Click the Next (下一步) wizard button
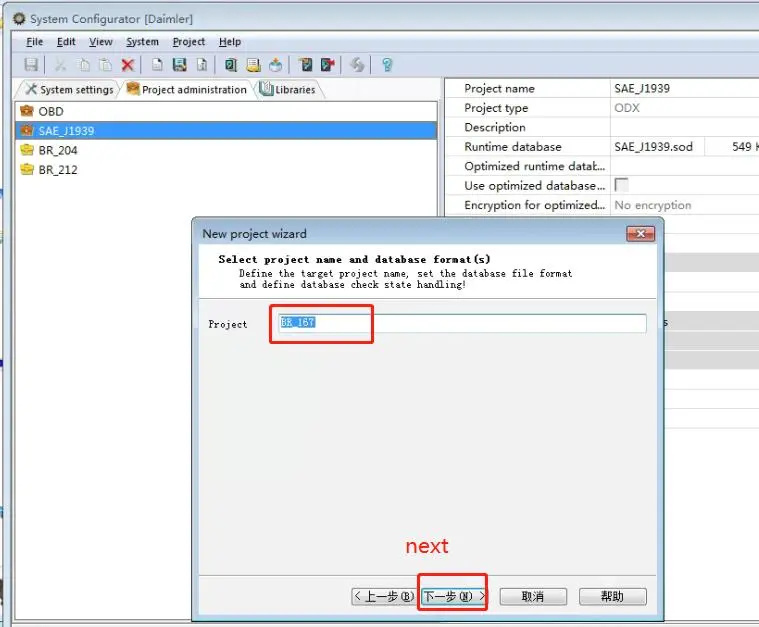The width and height of the screenshot is (759, 627). pyautogui.click(x=453, y=596)
